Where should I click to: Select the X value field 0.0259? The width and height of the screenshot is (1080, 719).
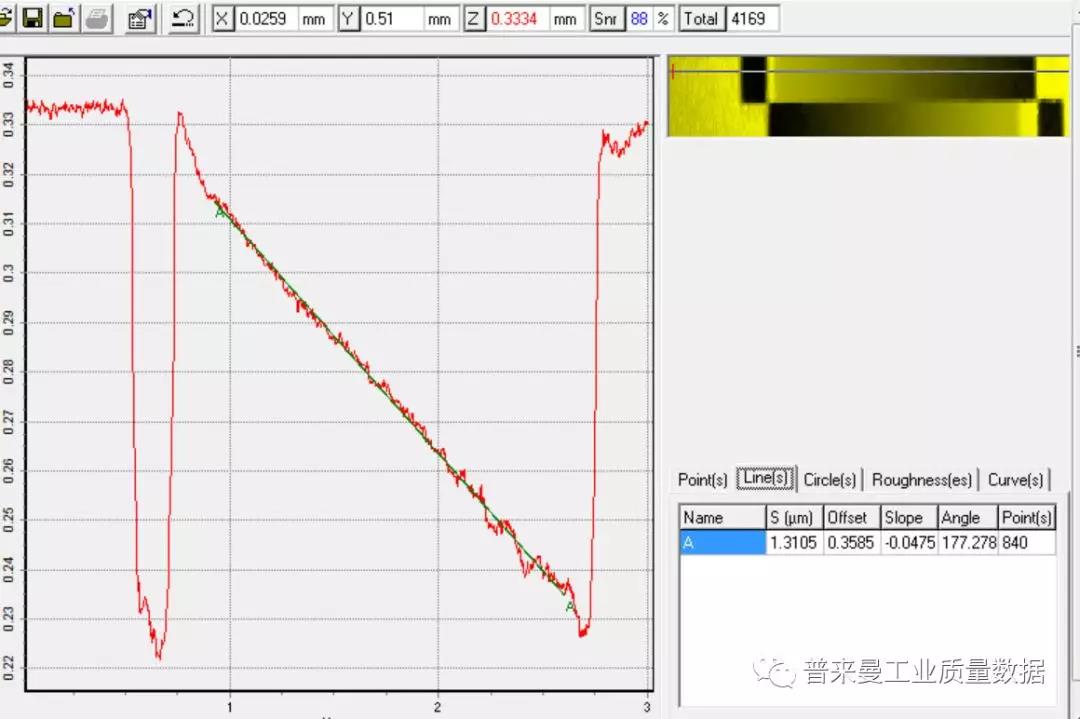point(265,19)
